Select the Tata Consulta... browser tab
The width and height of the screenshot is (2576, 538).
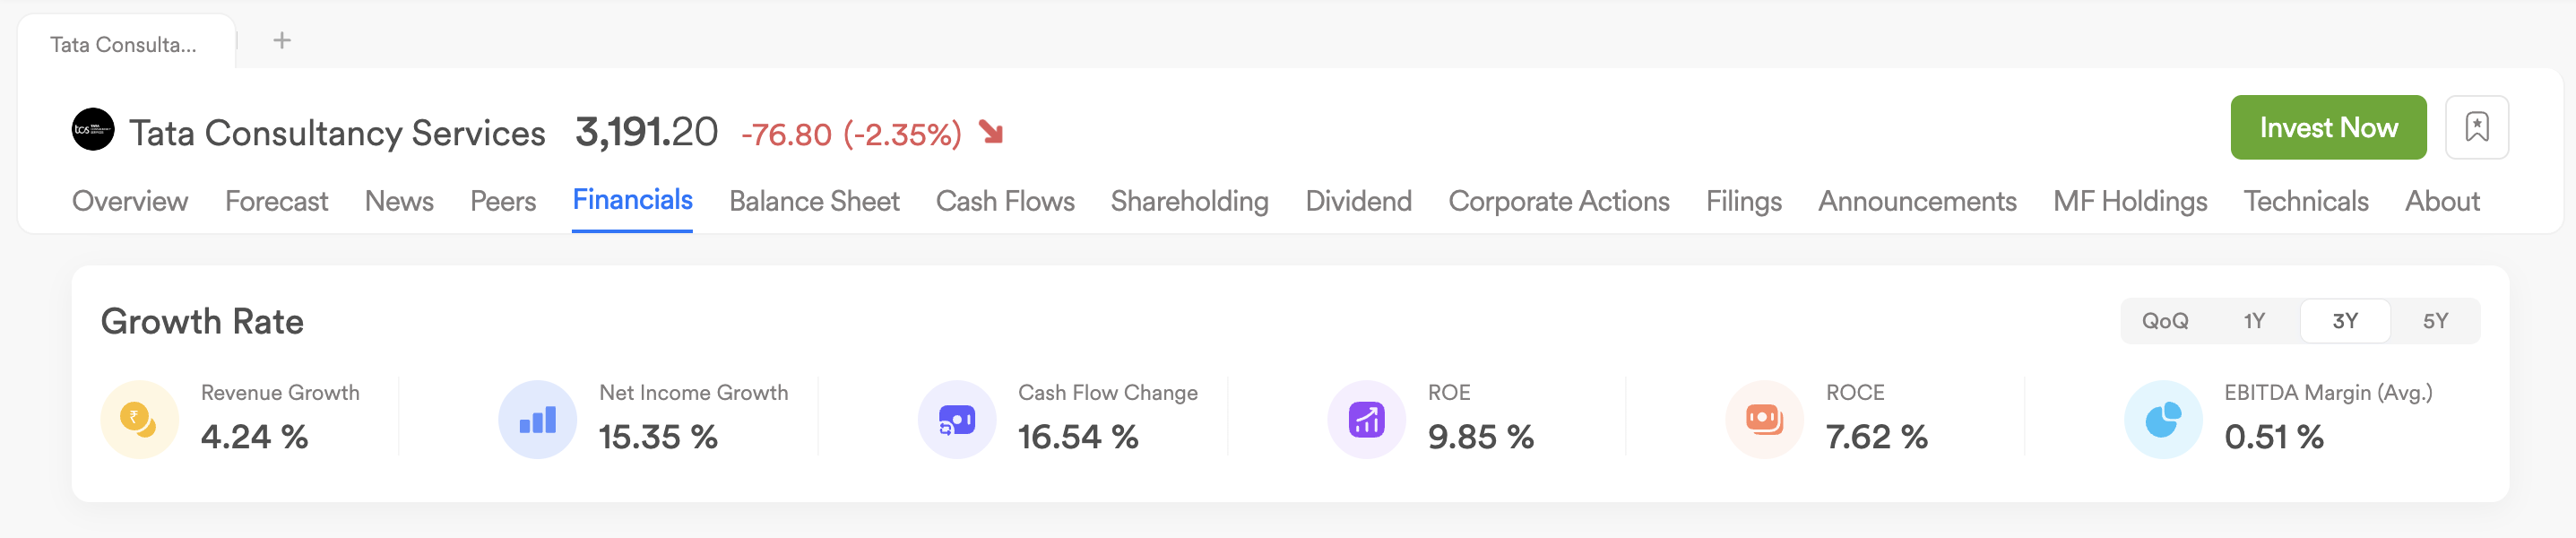pyautogui.click(x=123, y=45)
